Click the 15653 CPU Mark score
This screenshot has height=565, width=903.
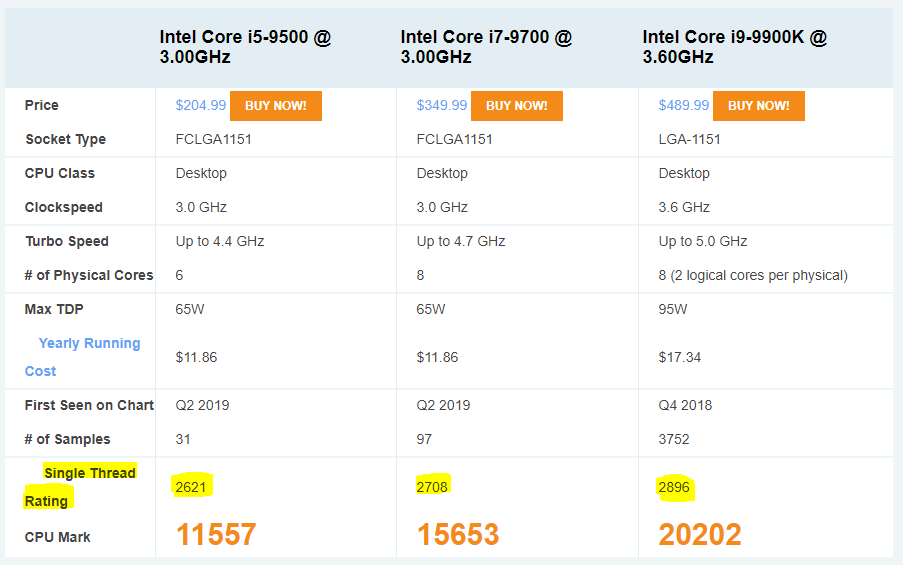(458, 535)
